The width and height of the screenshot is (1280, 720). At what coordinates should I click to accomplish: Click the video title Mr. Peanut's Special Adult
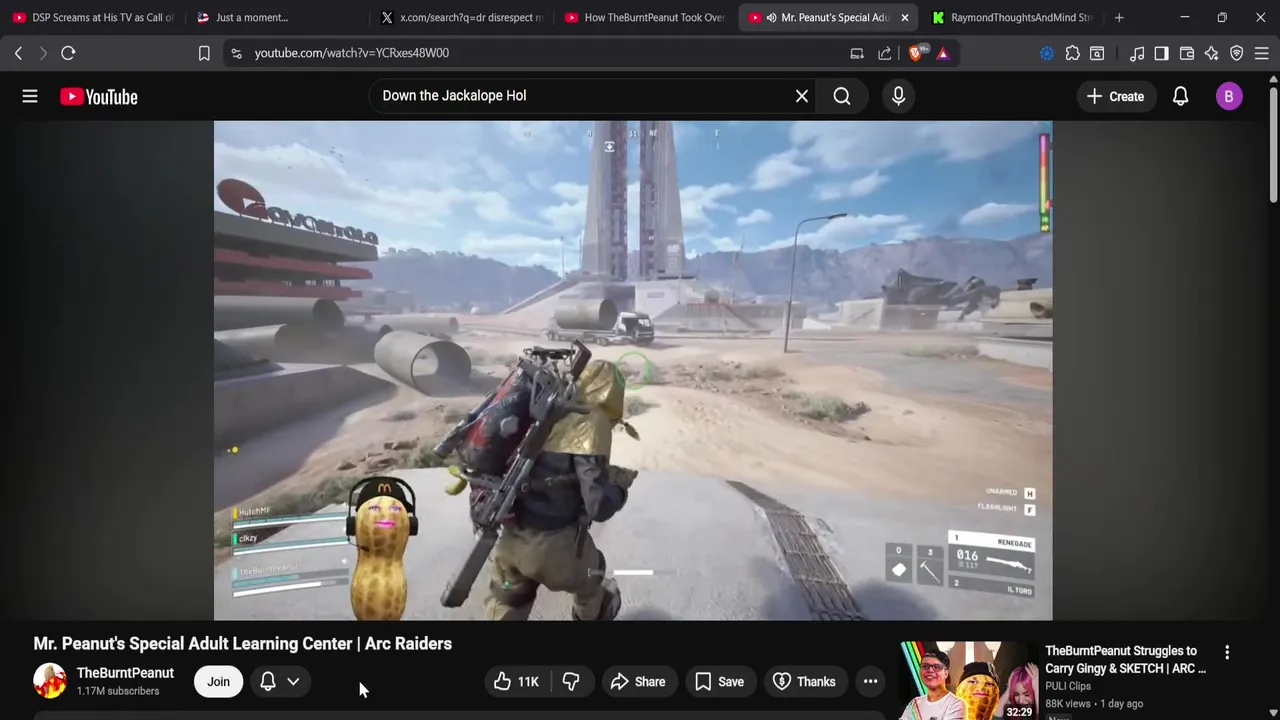pyautogui.click(x=243, y=644)
